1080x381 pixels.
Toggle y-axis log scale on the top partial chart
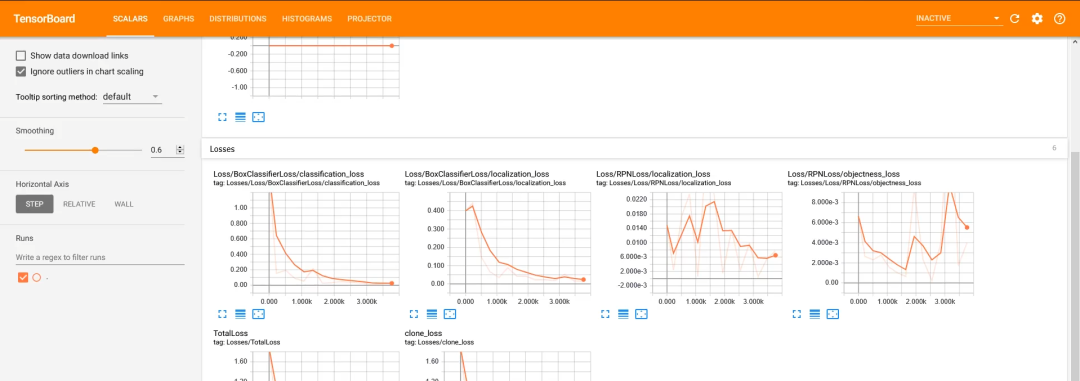tap(240, 117)
